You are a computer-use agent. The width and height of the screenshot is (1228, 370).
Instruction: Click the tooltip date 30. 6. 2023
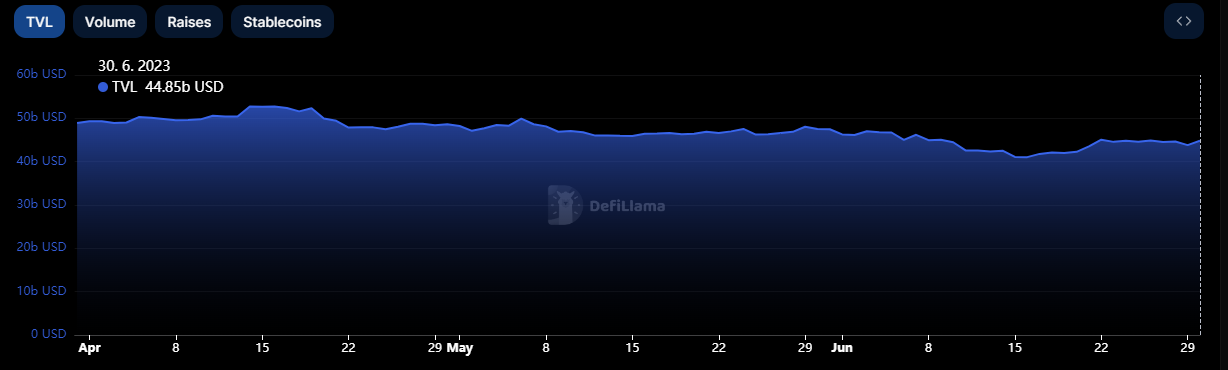pos(134,66)
